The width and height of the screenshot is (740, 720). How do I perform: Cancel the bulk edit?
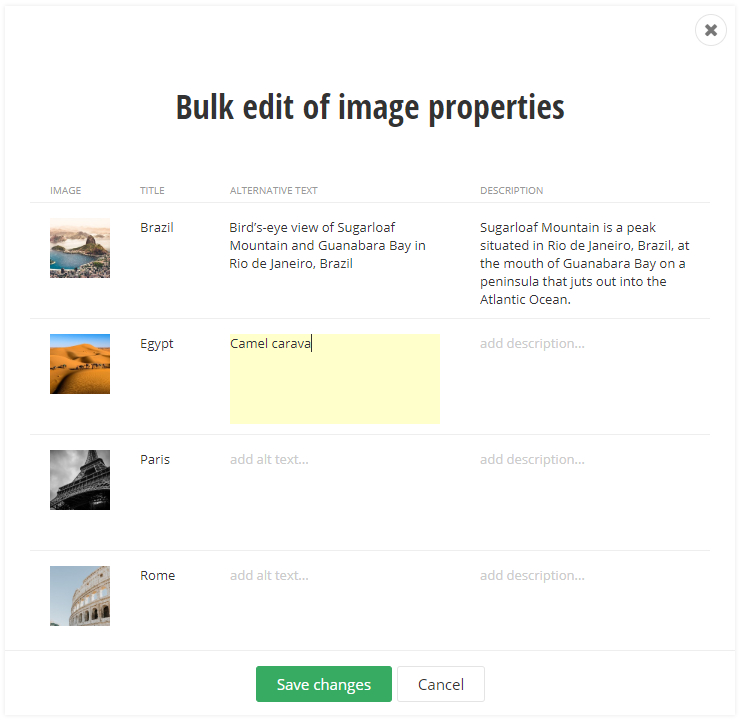(x=440, y=684)
